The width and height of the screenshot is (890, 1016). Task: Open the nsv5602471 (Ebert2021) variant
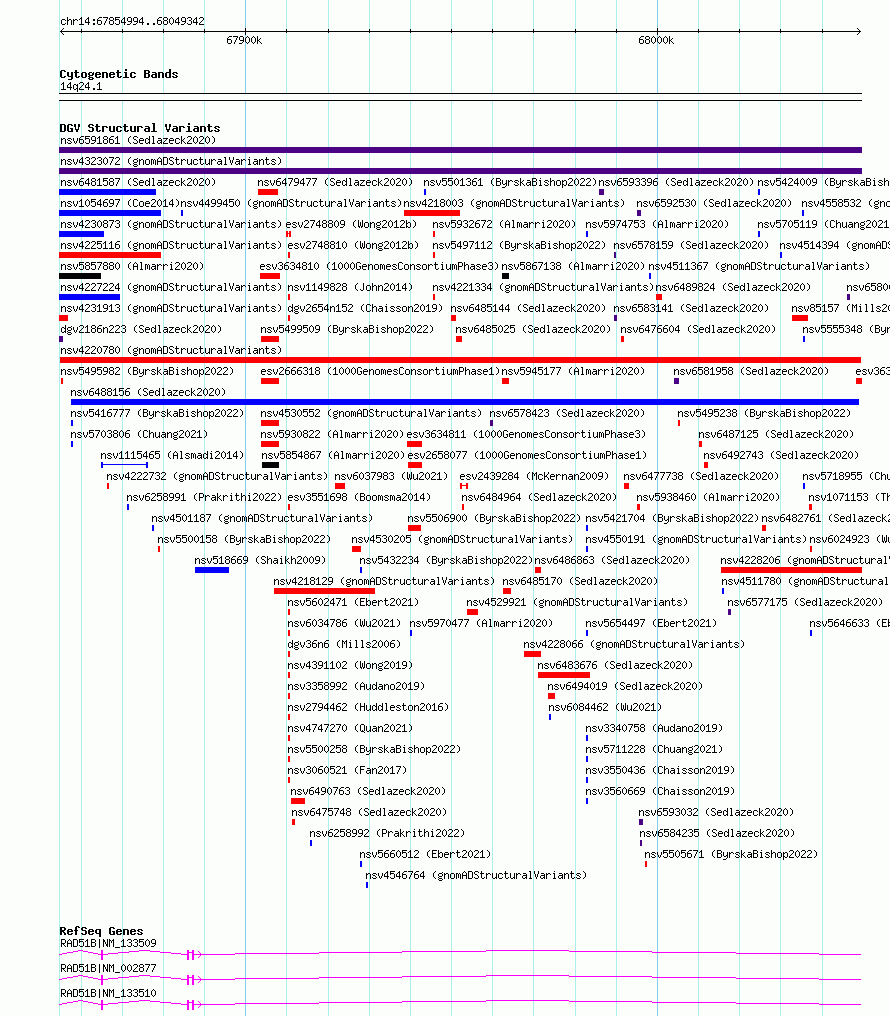pyautogui.click(x=353, y=603)
